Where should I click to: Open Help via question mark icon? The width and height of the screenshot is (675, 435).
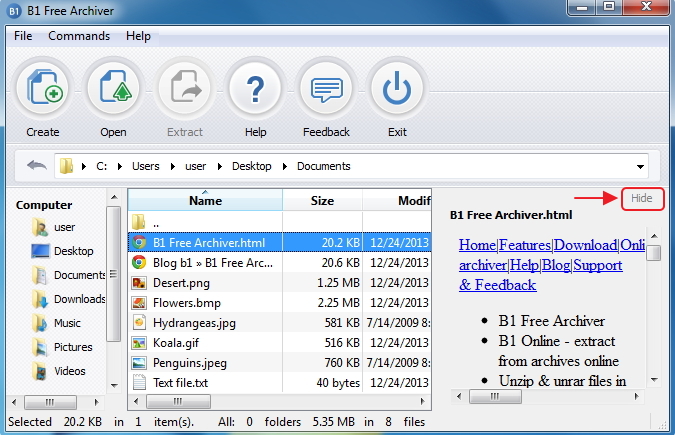coord(255,89)
